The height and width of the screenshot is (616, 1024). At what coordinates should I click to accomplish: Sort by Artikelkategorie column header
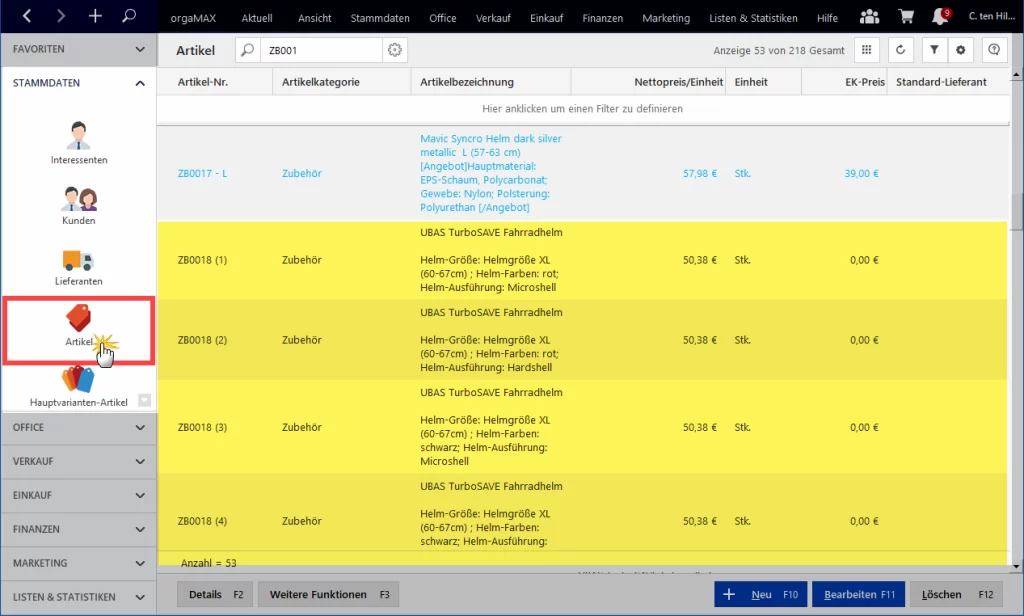[342, 82]
